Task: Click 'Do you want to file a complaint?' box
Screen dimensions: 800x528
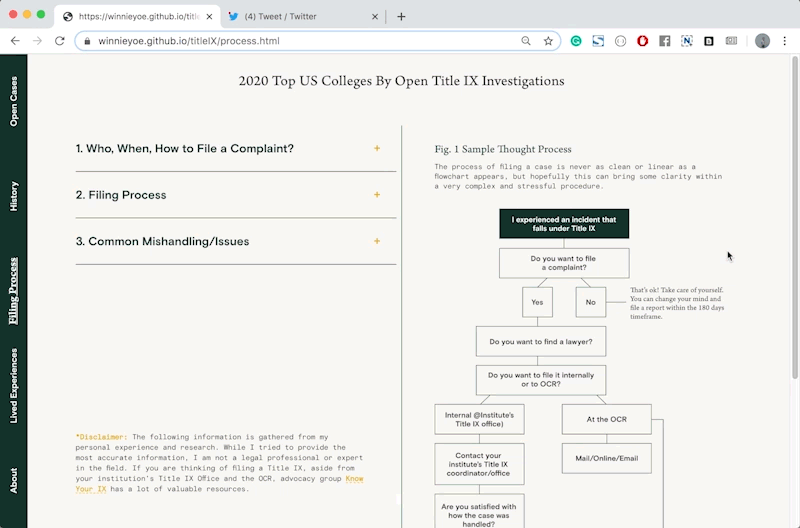Action: click(564, 263)
